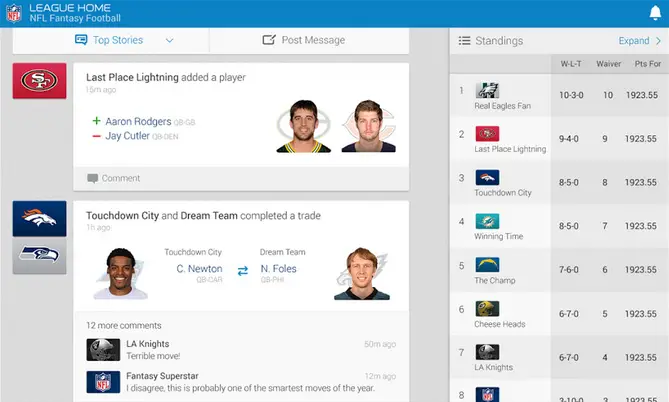This screenshot has height=402, width=669.
Task: Open the Seahawks team badge beside trade story
Action: (x=39, y=255)
